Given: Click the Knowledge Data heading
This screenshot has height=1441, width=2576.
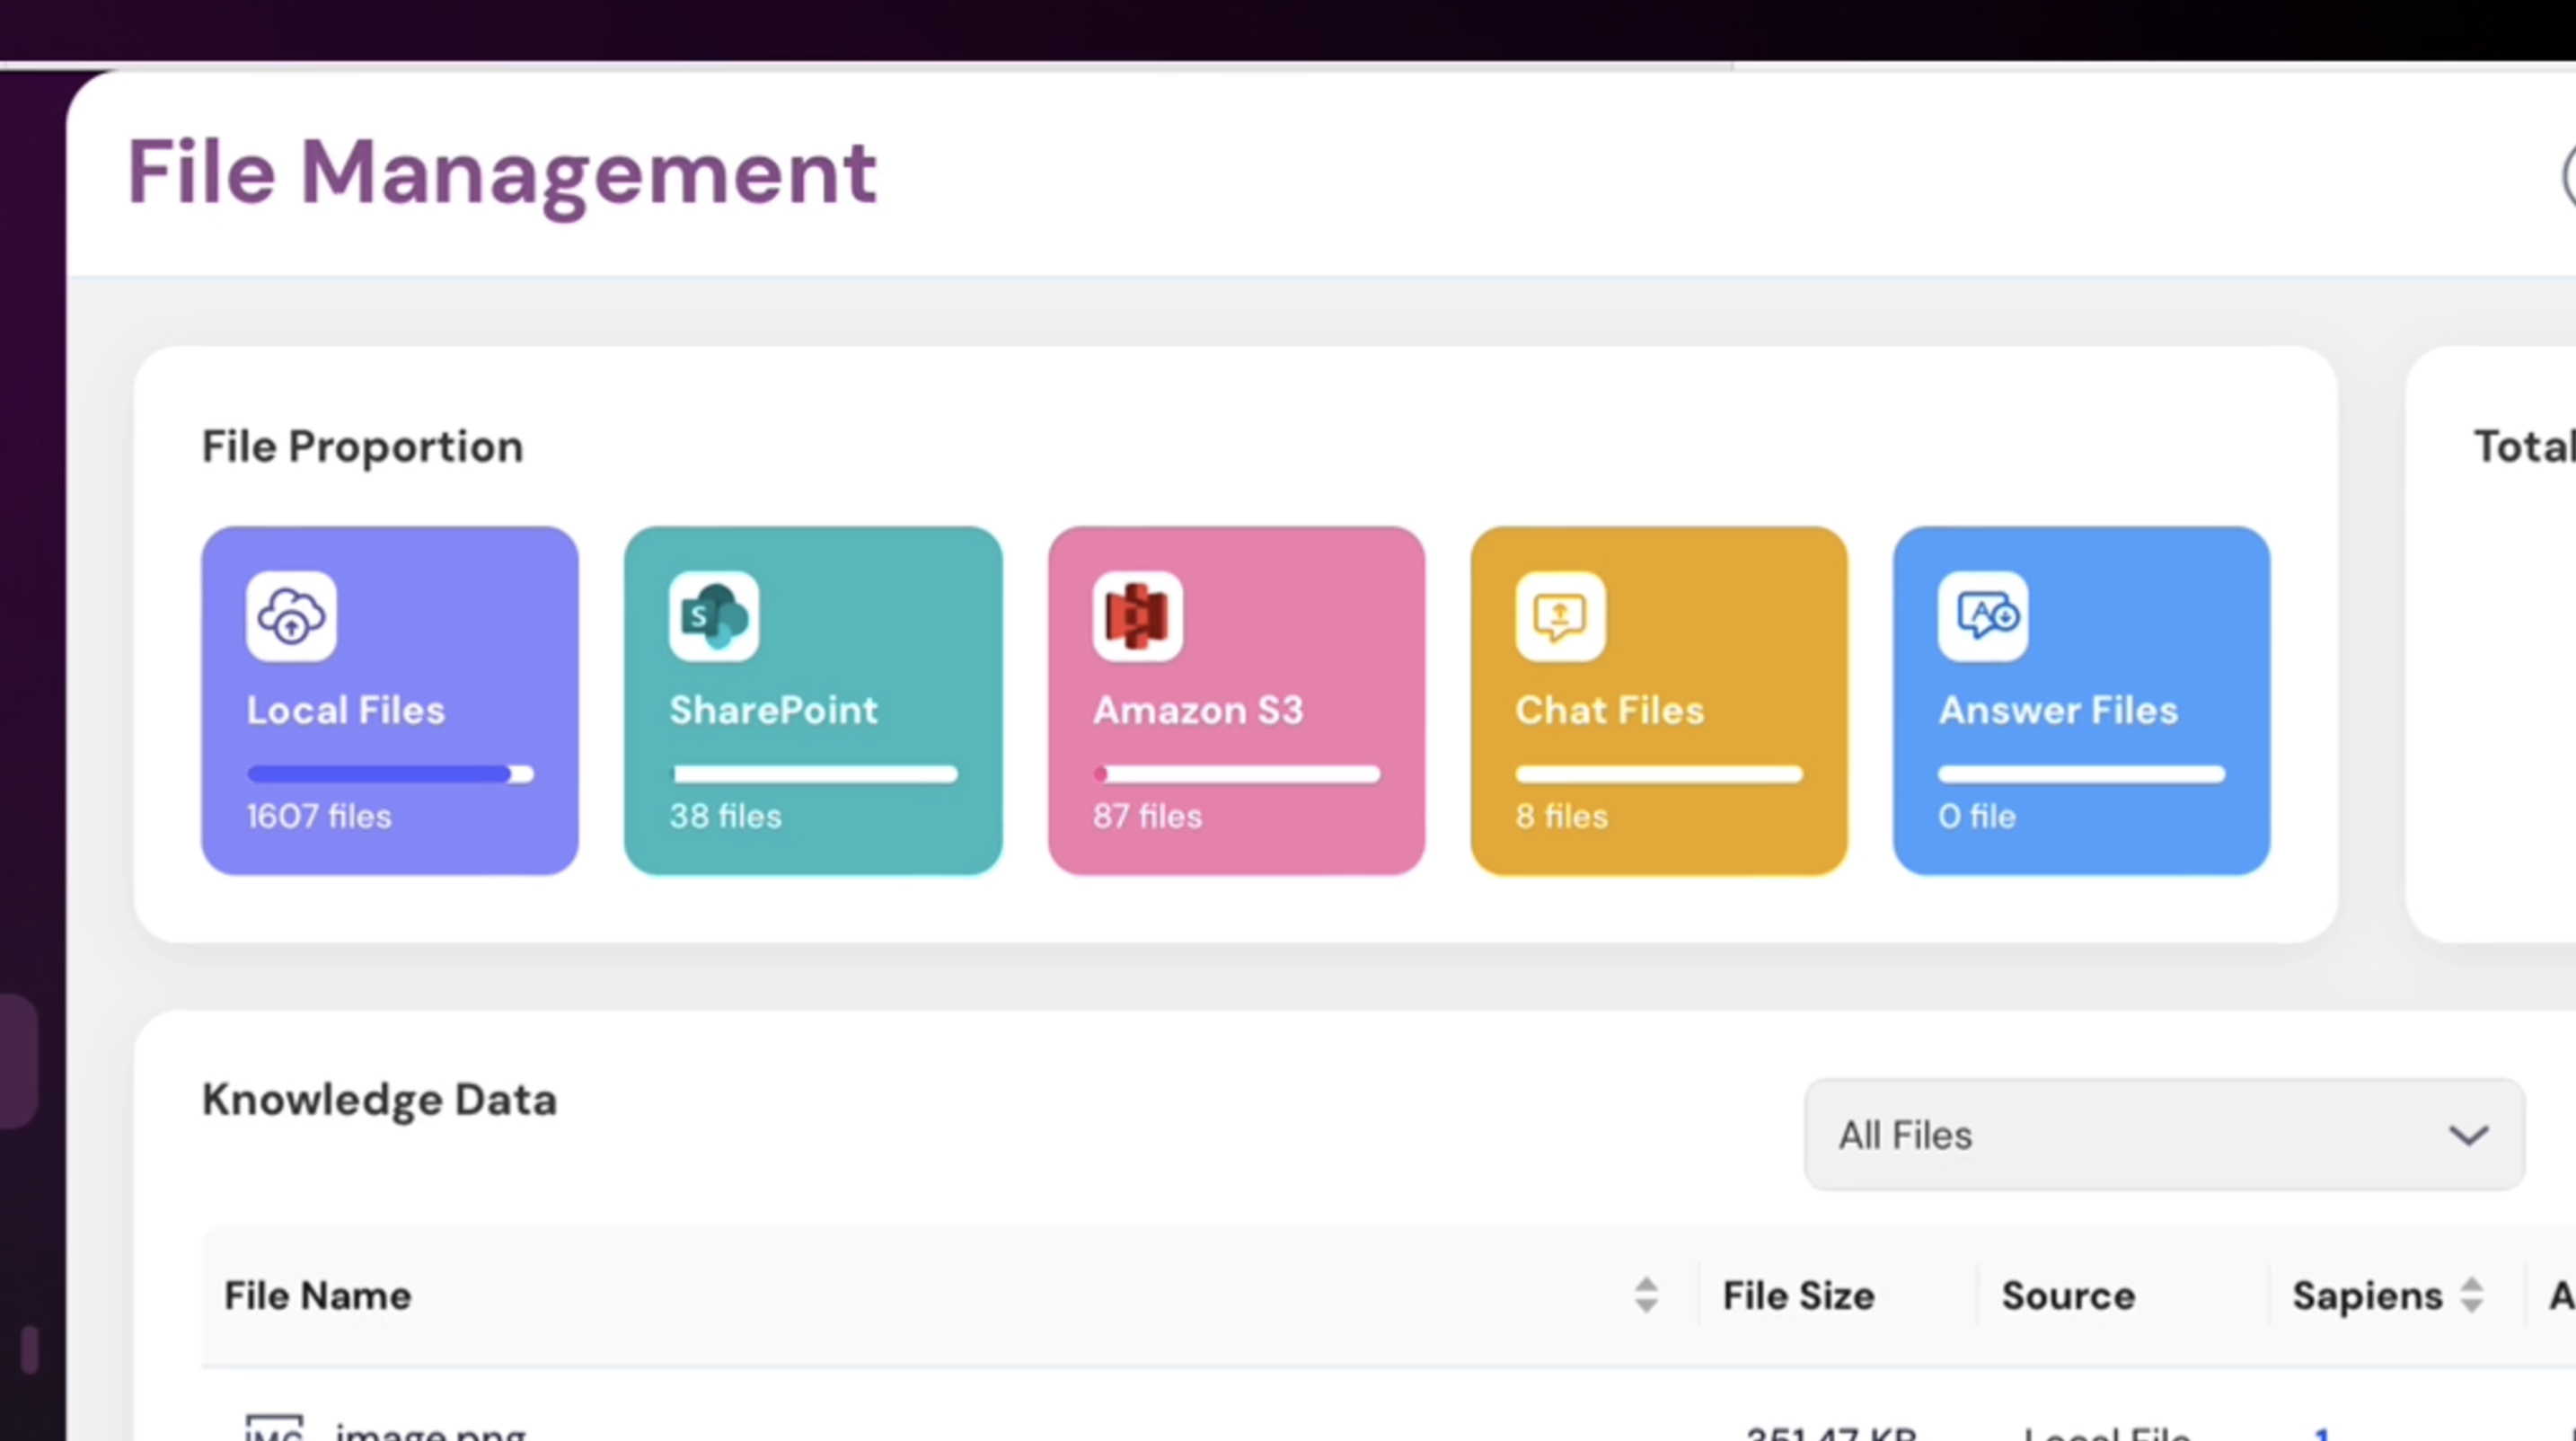Looking at the screenshot, I should [379, 1100].
